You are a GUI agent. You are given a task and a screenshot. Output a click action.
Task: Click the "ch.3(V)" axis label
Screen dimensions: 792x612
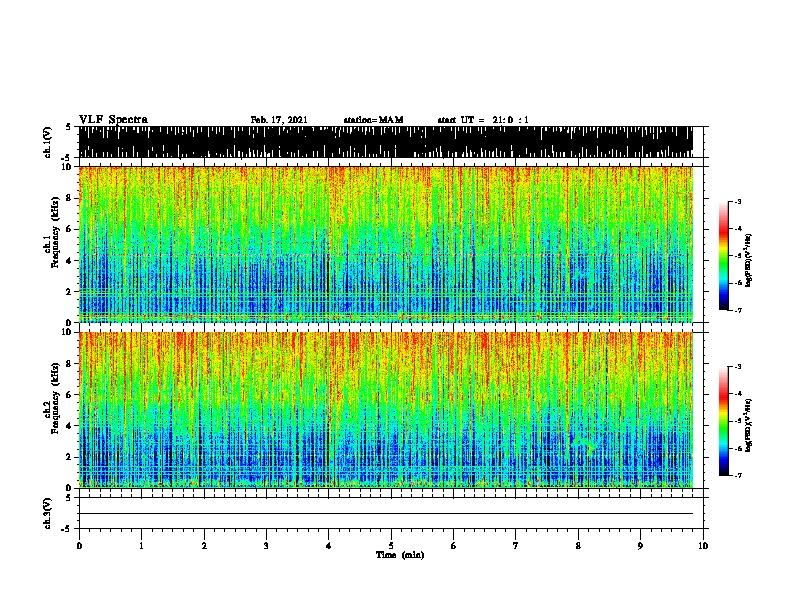pos(48,513)
